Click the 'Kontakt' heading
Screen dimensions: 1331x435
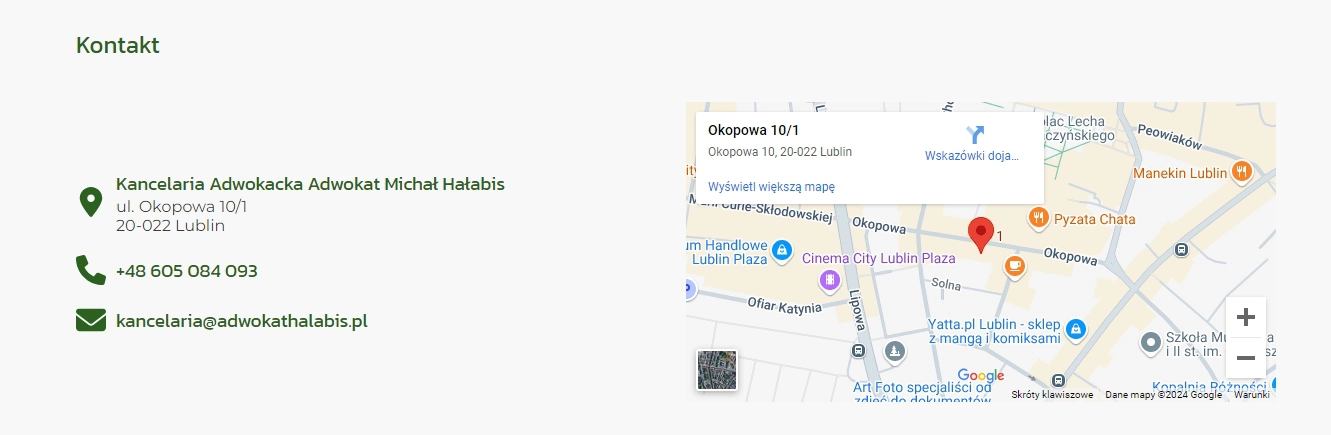coord(118,45)
